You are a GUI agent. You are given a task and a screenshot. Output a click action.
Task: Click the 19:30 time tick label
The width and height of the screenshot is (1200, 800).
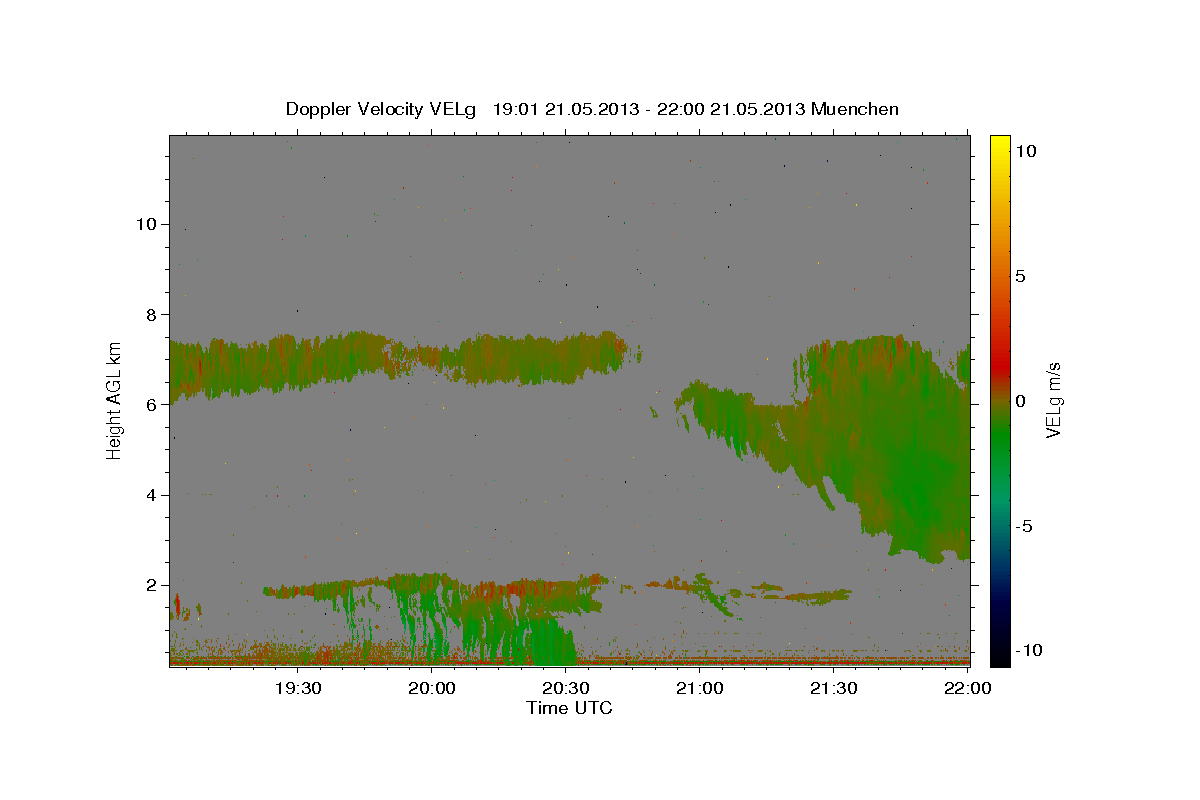298,689
